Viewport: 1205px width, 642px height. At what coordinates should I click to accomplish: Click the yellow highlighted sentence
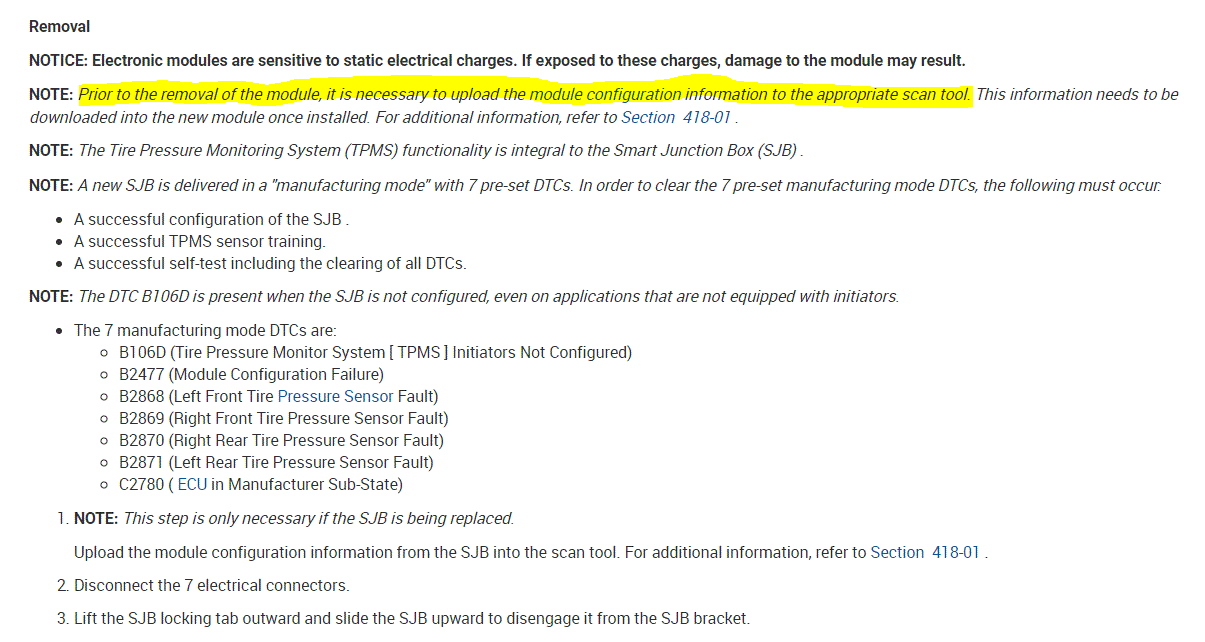tap(524, 94)
